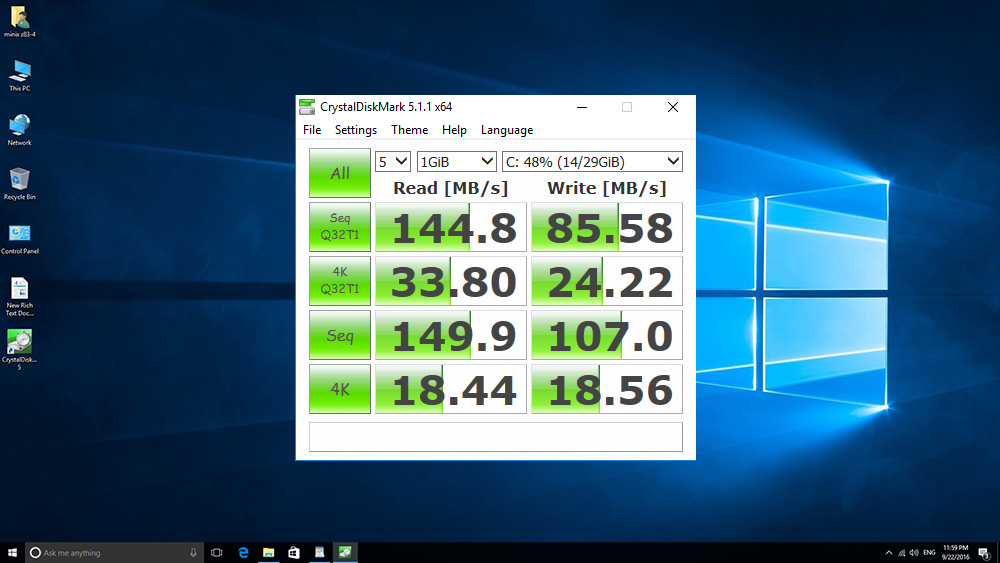Click the empty comment text field
The height and width of the screenshot is (563, 1000).
(496, 437)
